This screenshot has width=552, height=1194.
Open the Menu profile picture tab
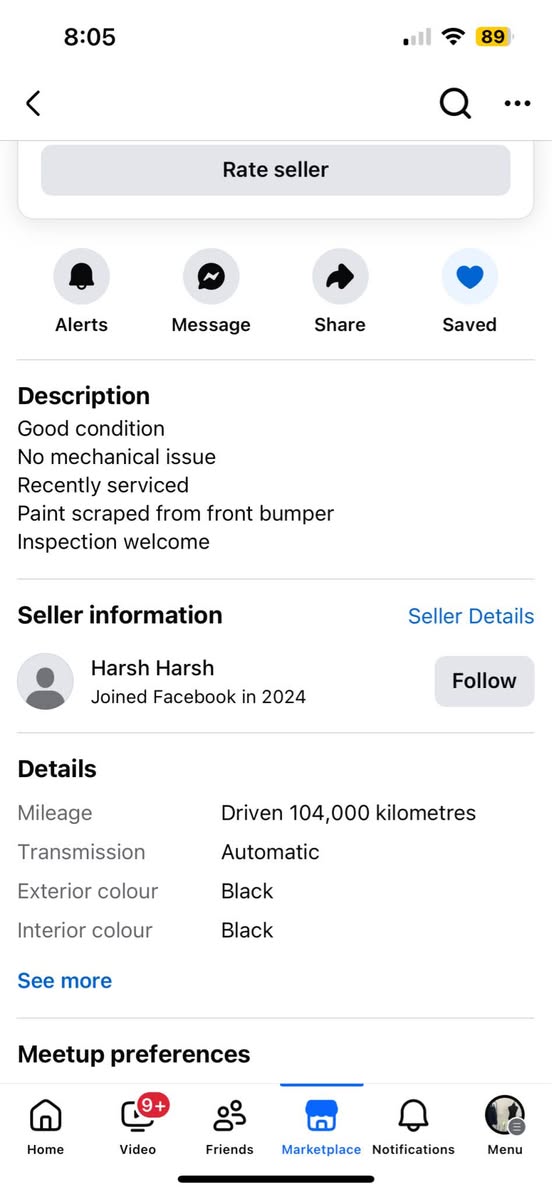(x=505, y=1126)
